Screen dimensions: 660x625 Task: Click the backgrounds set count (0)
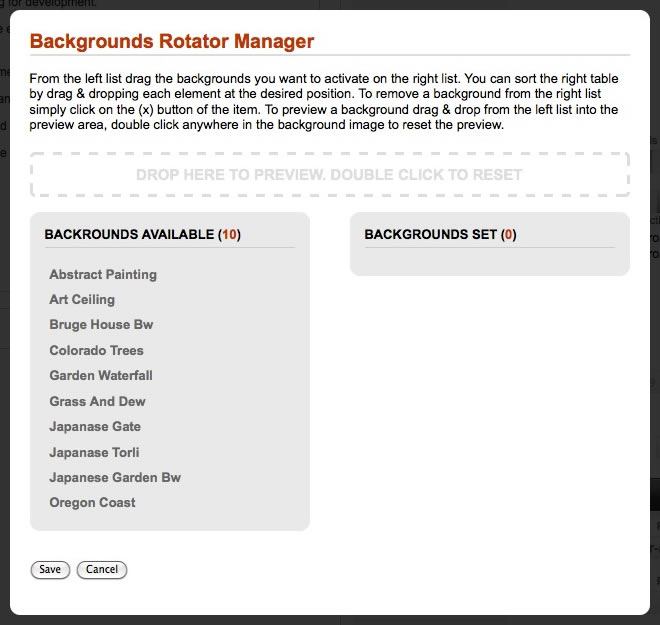[509, 235]
